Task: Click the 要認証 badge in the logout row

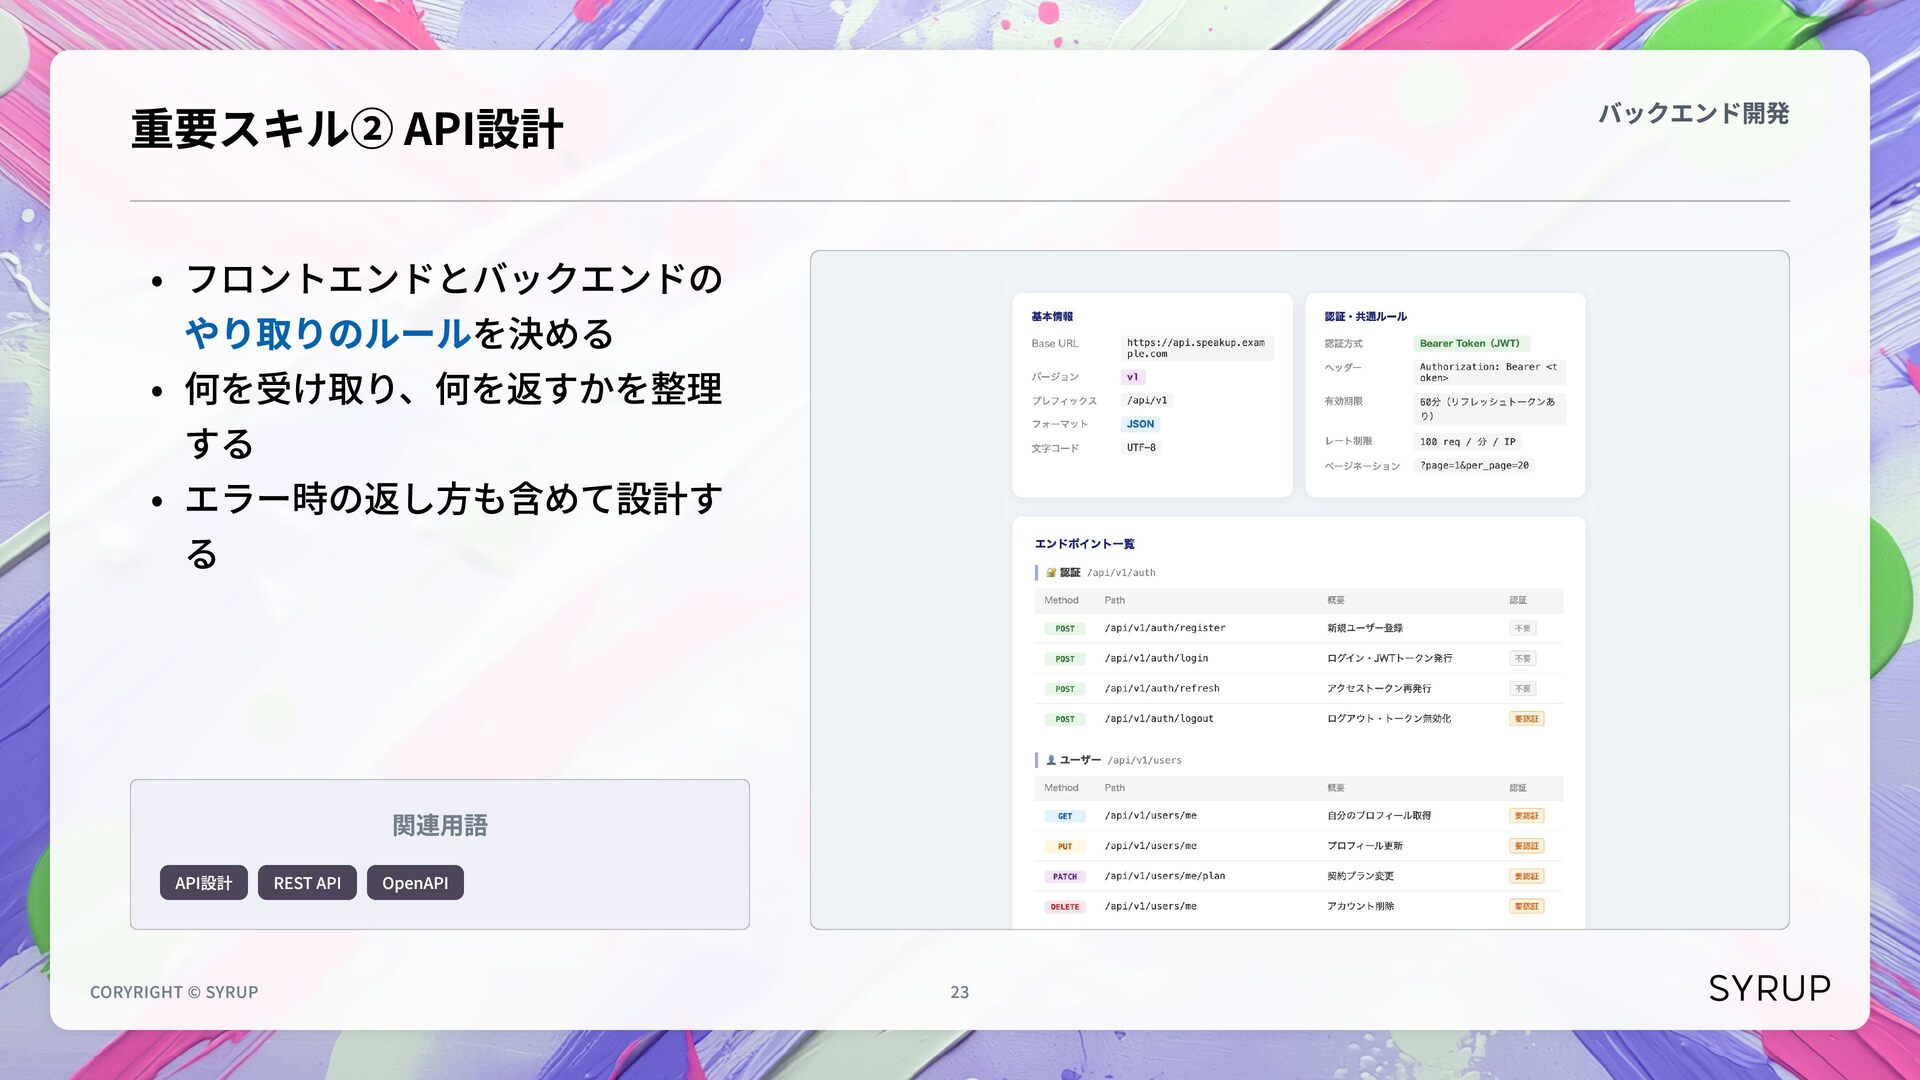Action: [x=1527, y=719]
